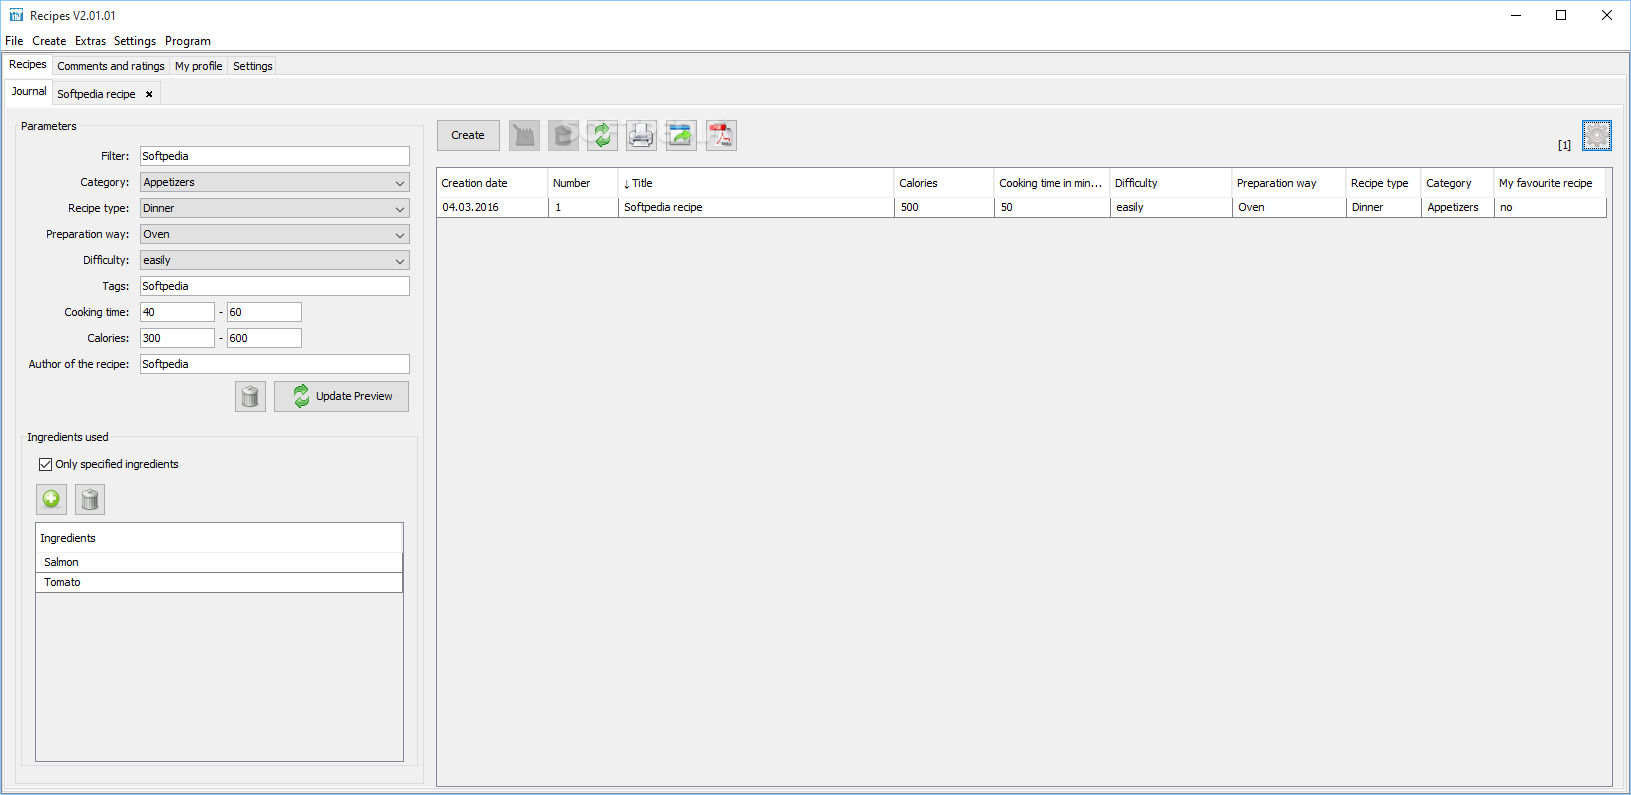Open the Recipe type dropdown showing Dinner
The width and height of the screenshot is (1631, 795).
click(275, 208)
